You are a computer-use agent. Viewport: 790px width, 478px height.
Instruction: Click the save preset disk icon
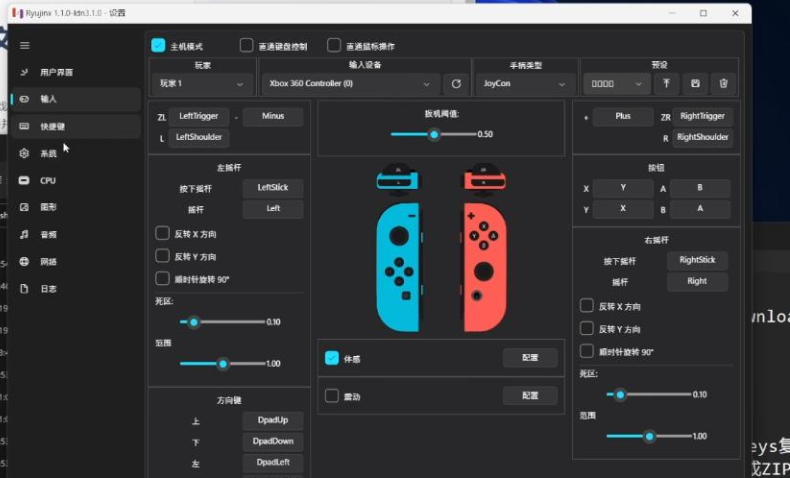pos(695,84)
